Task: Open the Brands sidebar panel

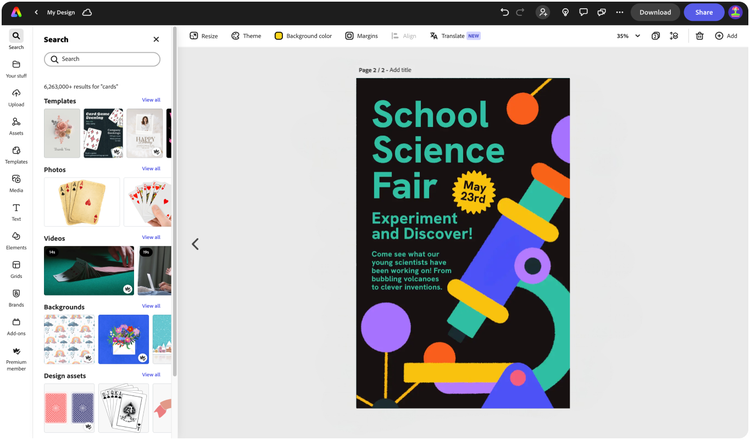Action: pyautogui.click(x=16, y=297)
